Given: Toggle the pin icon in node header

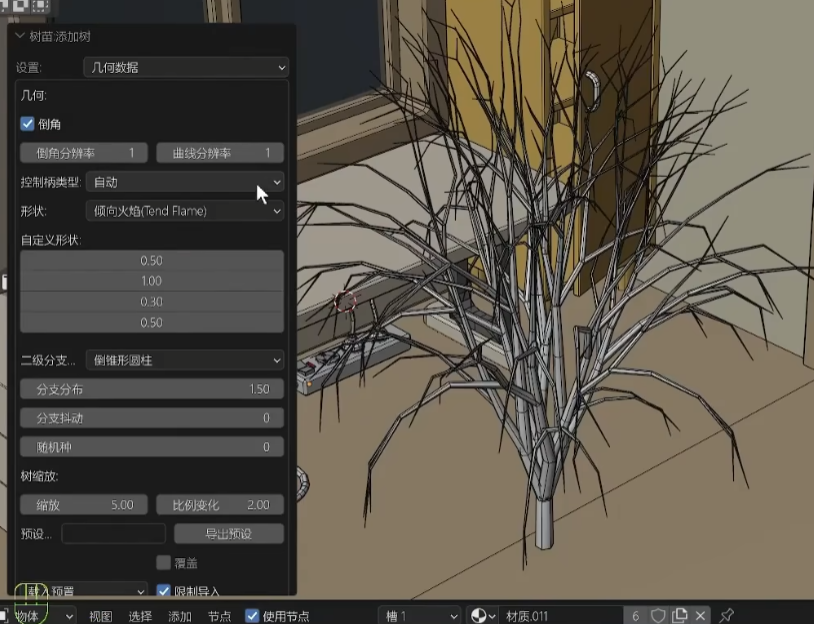Looking at the screenshot, I should (x=727, y=616).
